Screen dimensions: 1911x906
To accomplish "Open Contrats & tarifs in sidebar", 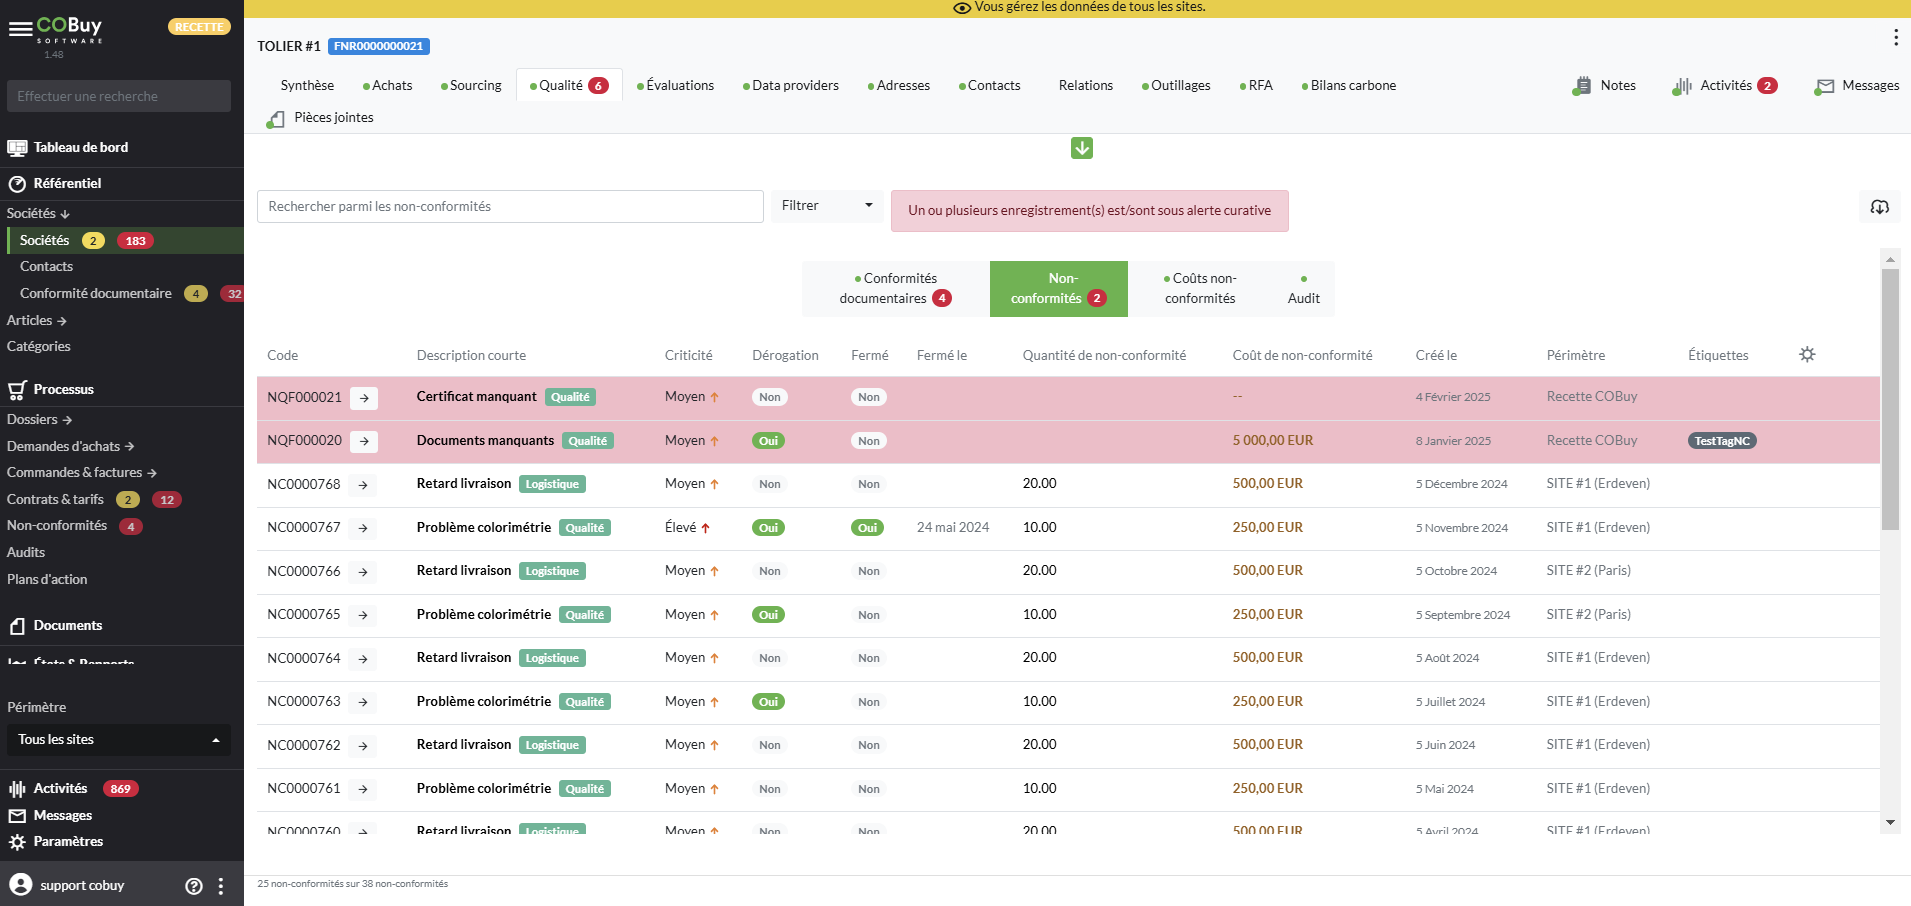I will [x=55, y=500].
